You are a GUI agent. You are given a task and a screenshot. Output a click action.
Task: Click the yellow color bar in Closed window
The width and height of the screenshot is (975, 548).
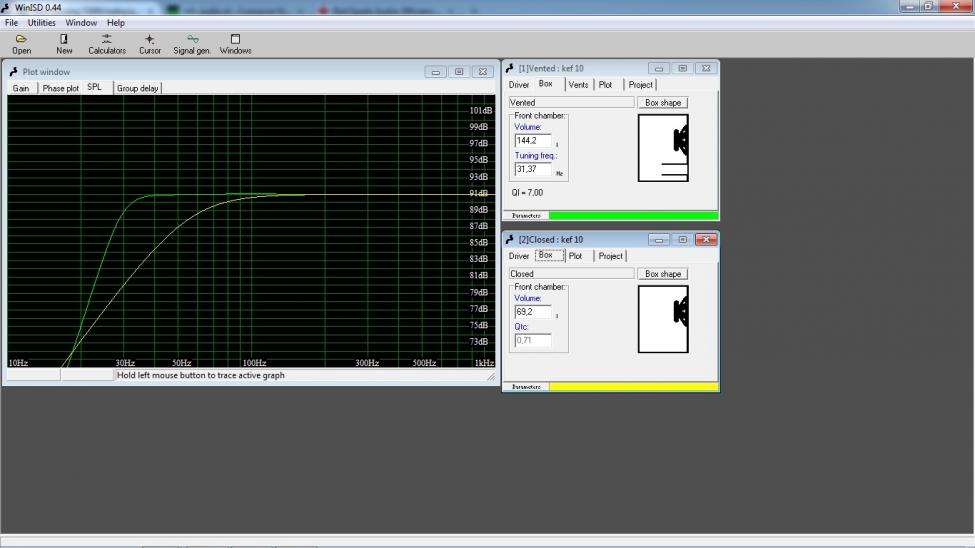633,386
